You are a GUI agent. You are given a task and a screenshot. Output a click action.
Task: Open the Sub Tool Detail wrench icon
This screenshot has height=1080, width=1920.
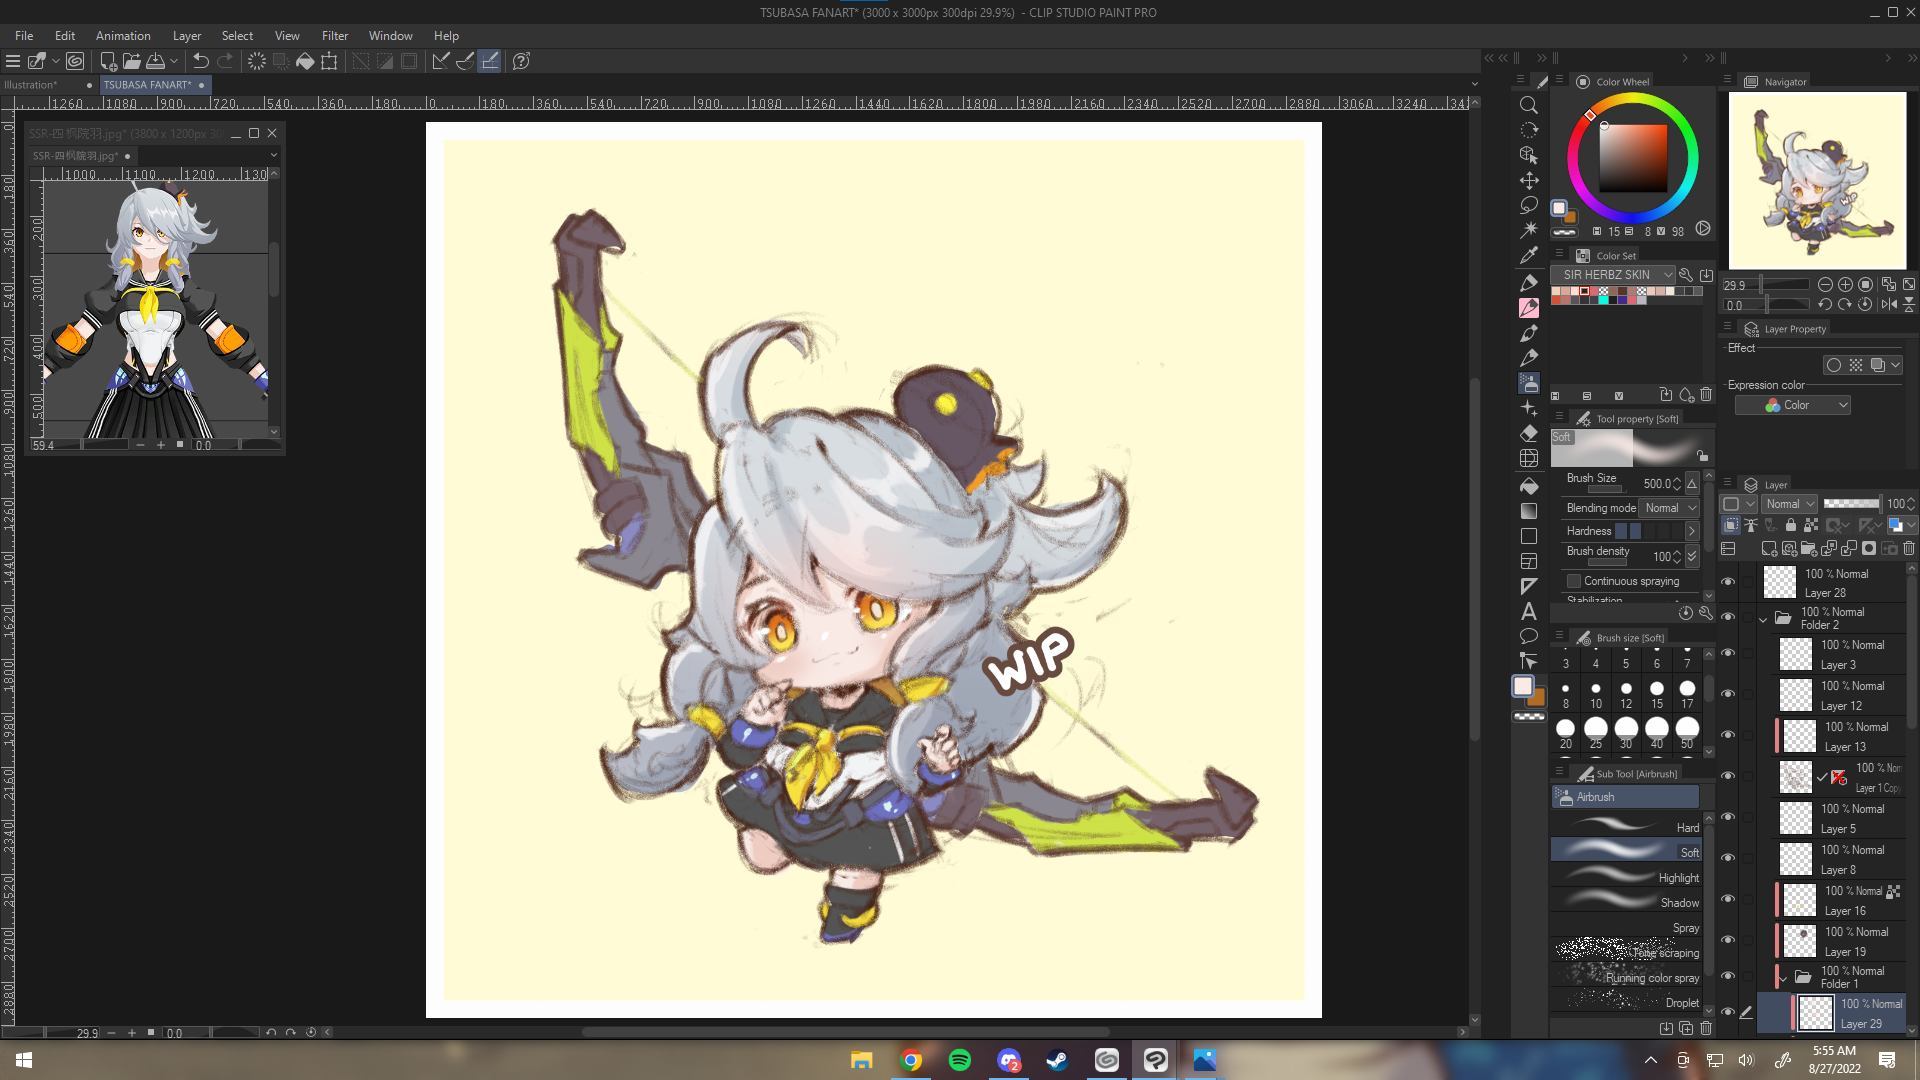pyautogui.click(x=1706, y=614)
